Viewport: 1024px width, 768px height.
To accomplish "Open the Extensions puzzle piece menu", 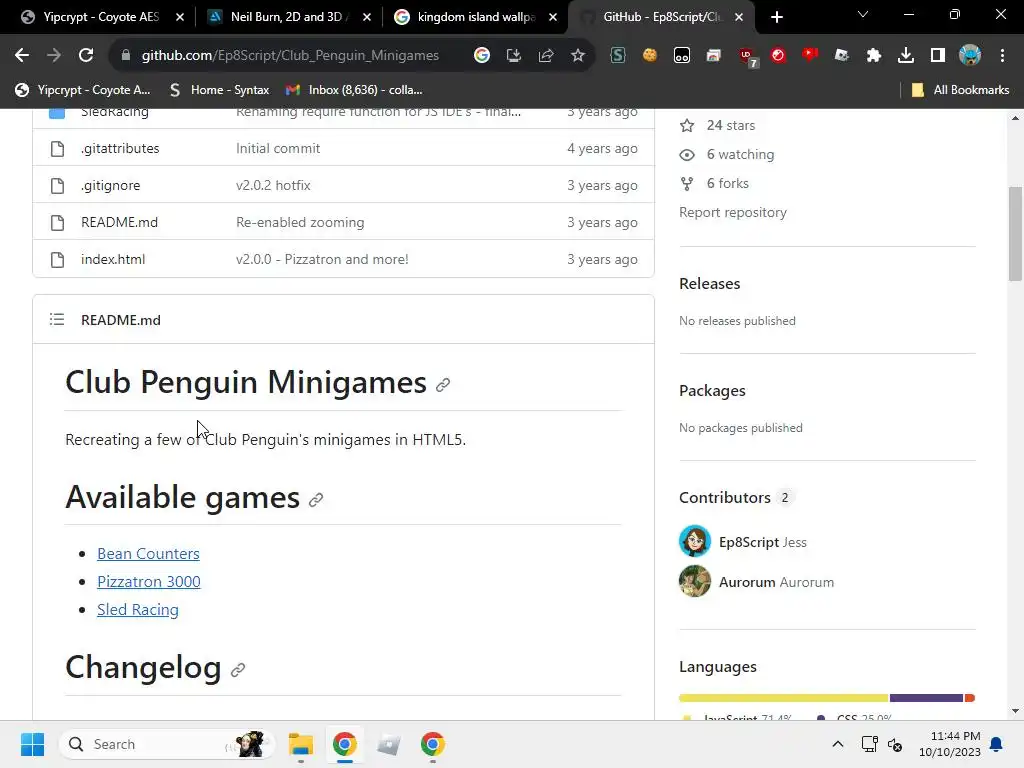I will coord(873,56).
